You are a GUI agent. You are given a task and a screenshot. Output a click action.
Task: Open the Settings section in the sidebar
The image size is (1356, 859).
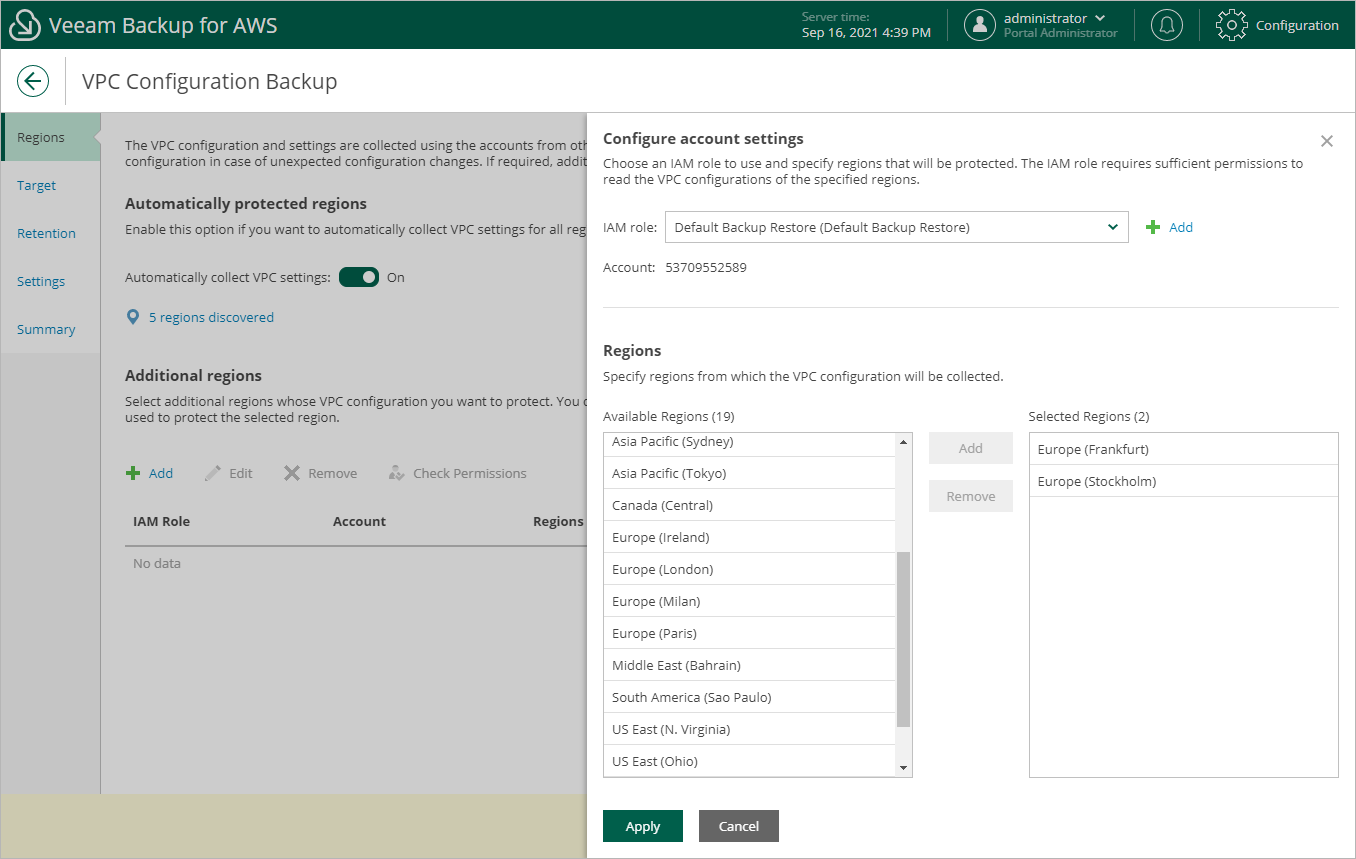pyautogui.click(x=40, y=281)
